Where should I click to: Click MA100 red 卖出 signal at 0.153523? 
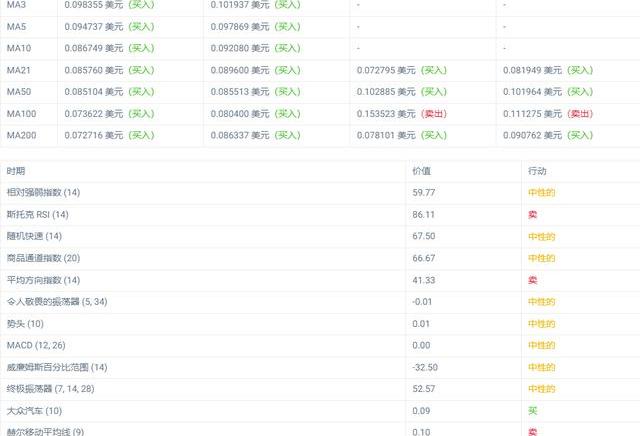click(433, 114)
